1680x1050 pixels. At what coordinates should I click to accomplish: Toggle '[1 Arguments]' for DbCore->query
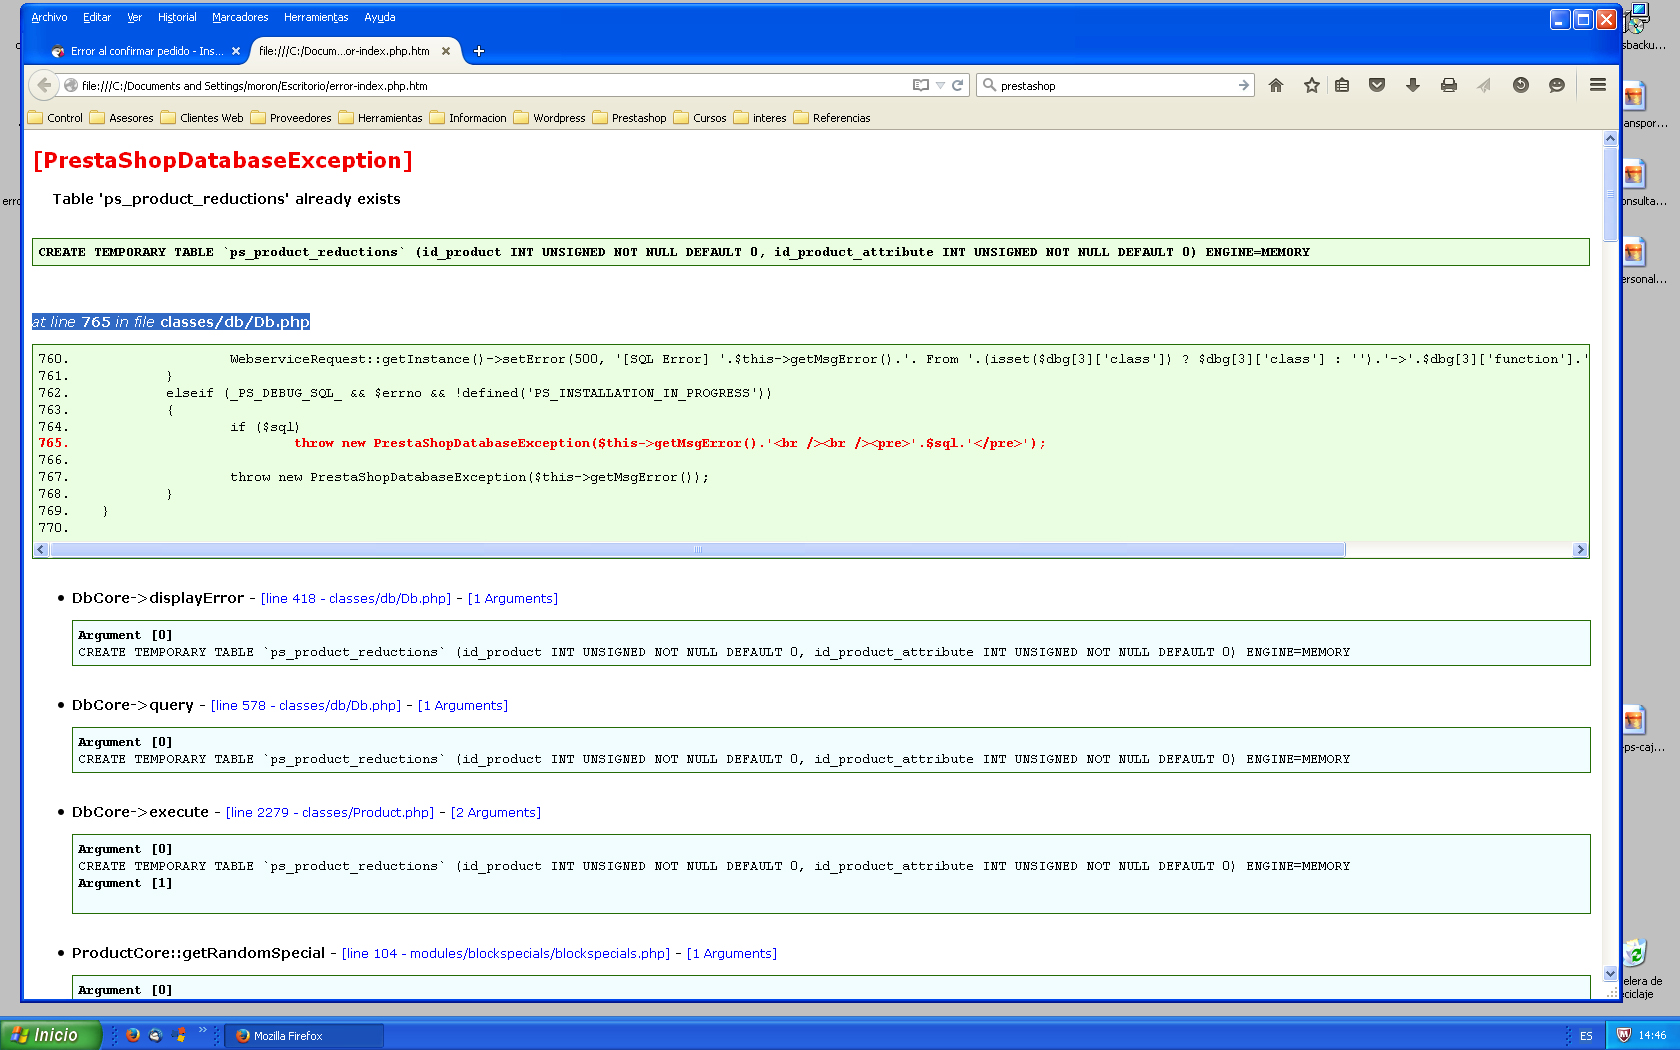pos(463,705)
